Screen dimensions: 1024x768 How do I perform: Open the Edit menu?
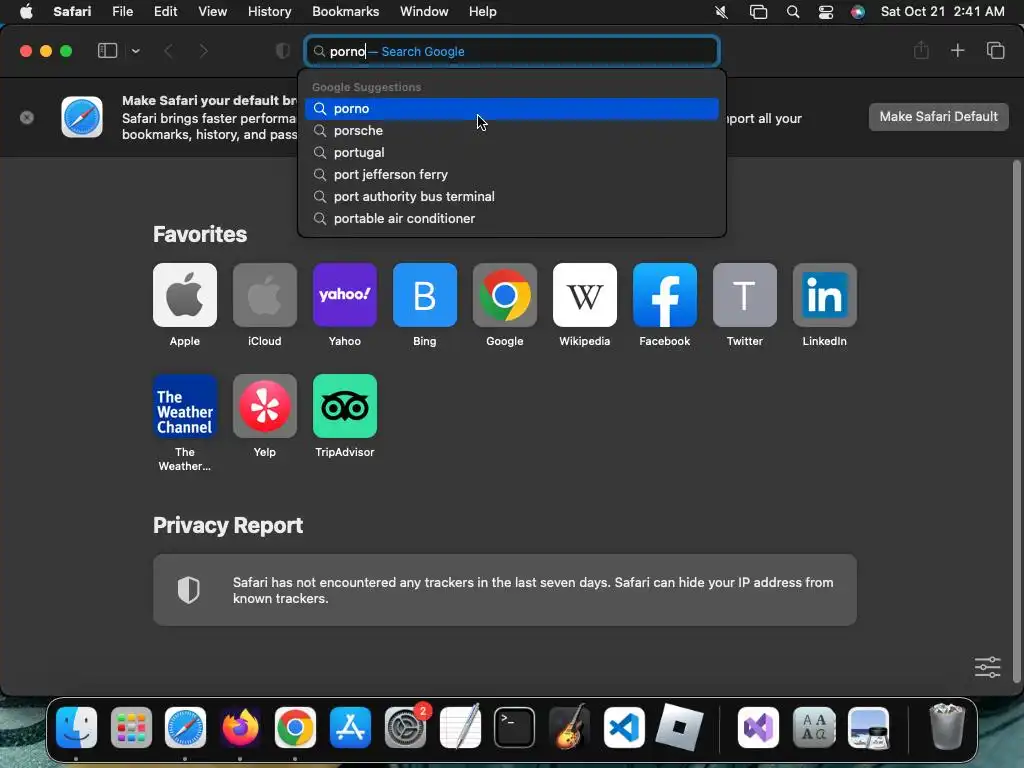pyautogui.click(x=165, y=12)
